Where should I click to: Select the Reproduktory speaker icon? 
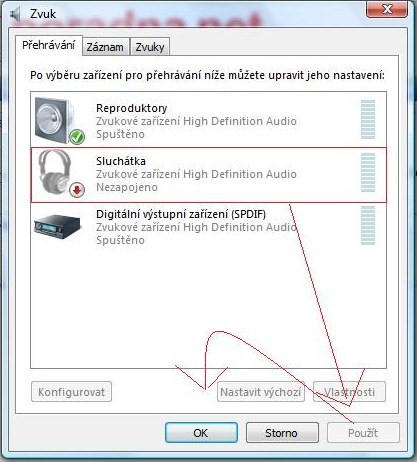(x=55, y=121)
